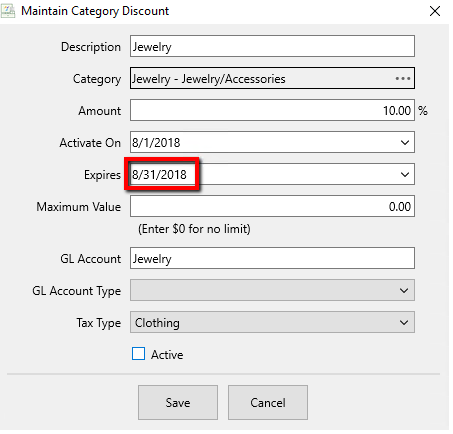Cancel the category discount changes
Screen dimensions: 453x434
268,403
